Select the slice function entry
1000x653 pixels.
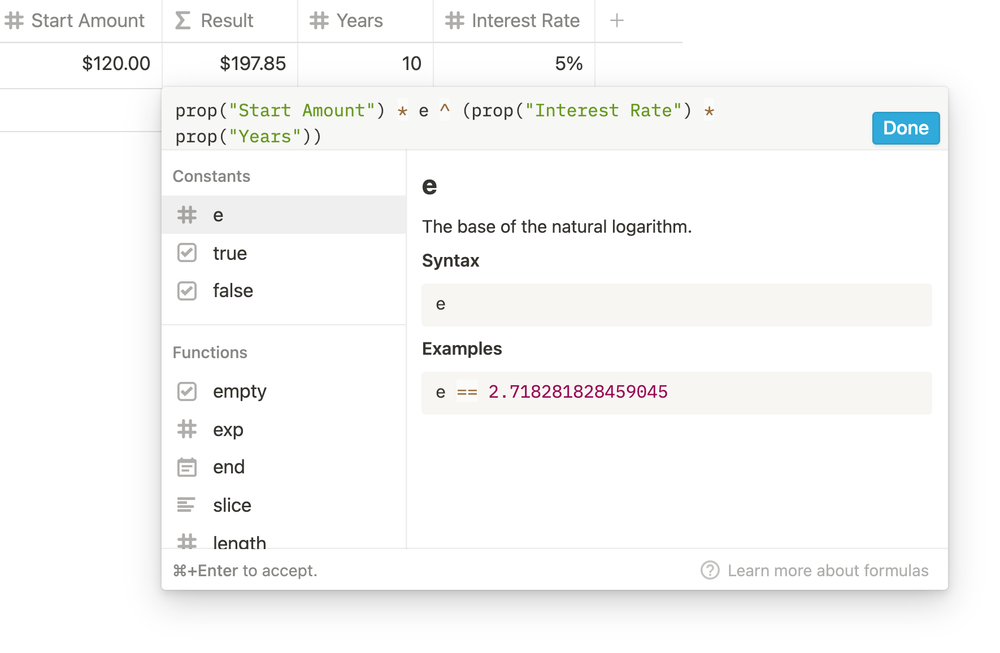point(232,505)
